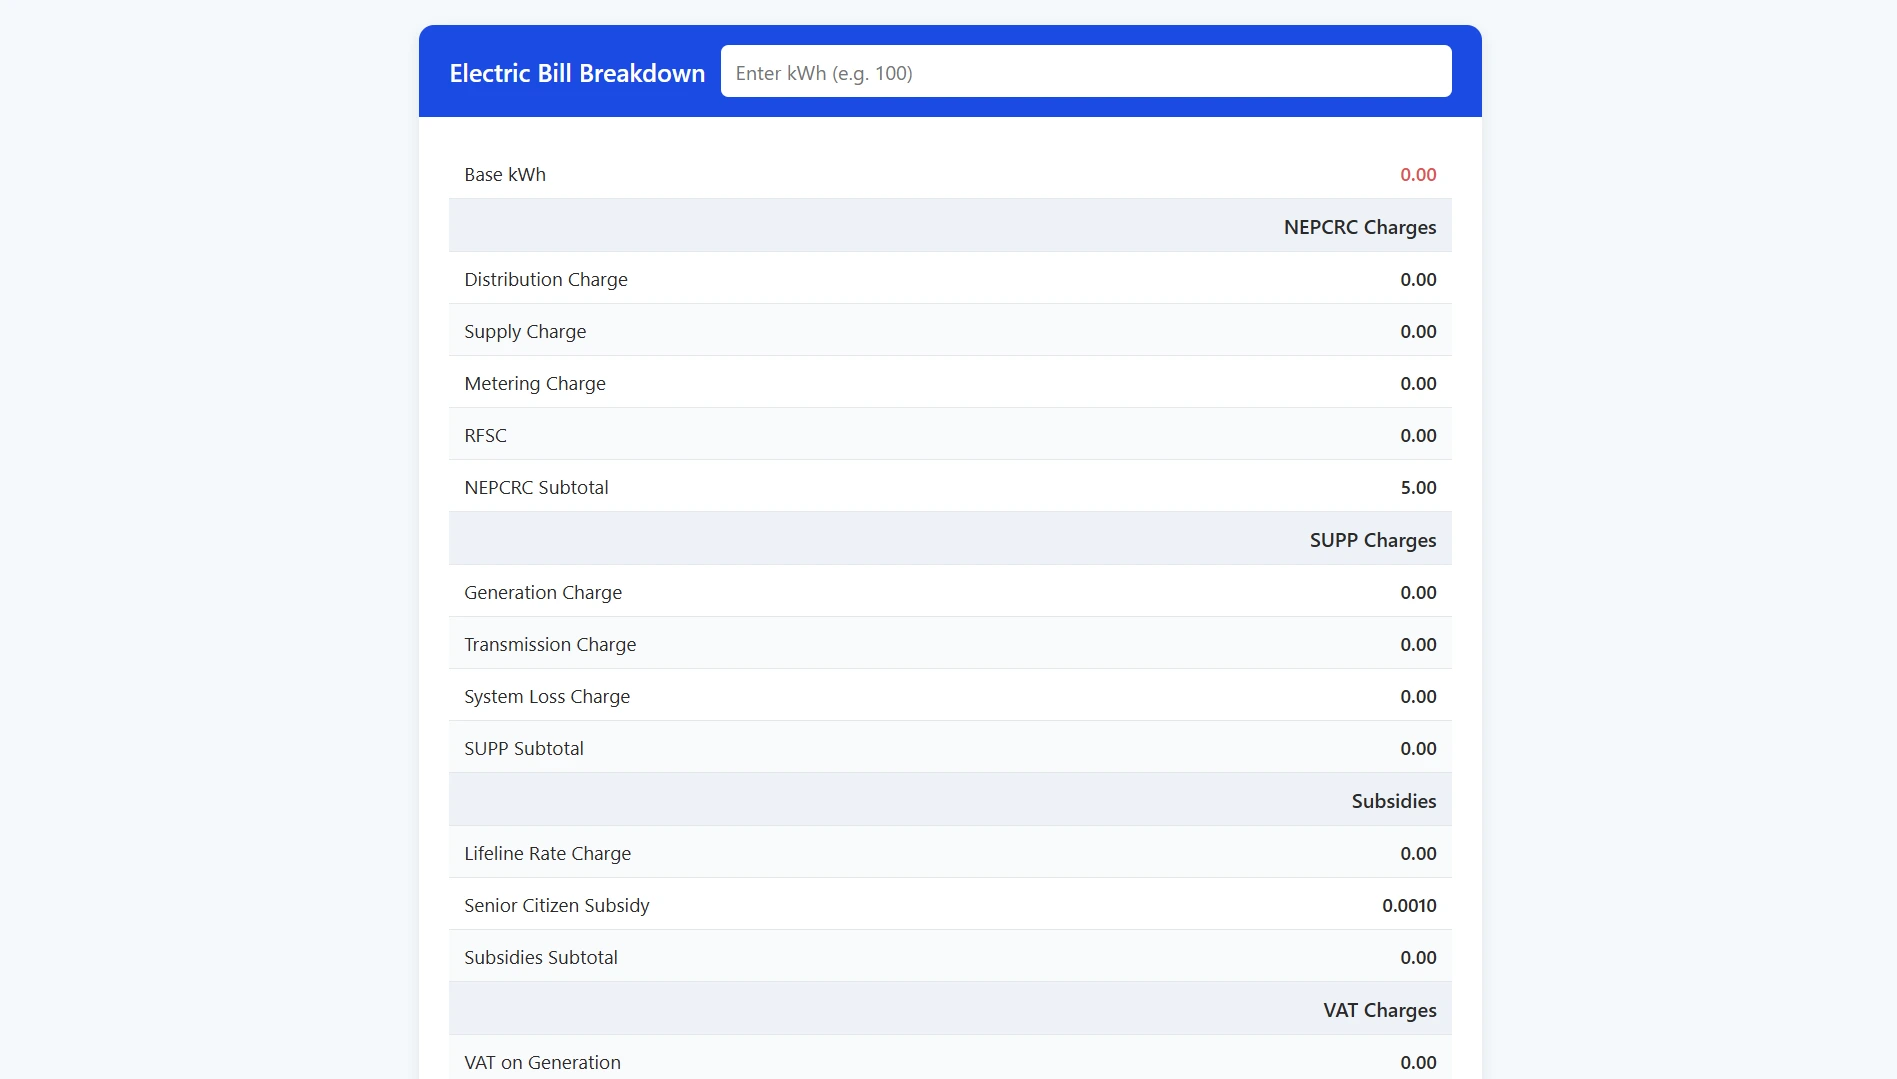The width and height of the screenshot is (1897, 1079).
Task: Click the SUPP Subtotal label
Action: pyautogui.click(x=524, y=749)
